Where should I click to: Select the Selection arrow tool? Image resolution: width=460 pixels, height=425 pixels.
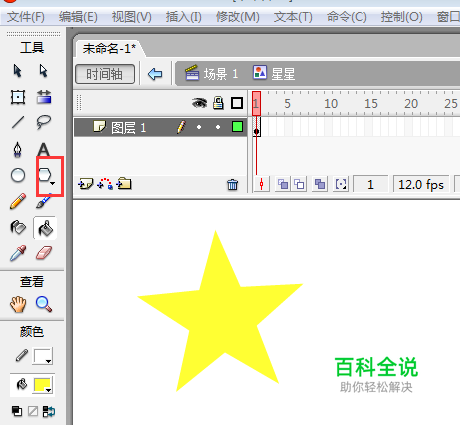[17, 71]
